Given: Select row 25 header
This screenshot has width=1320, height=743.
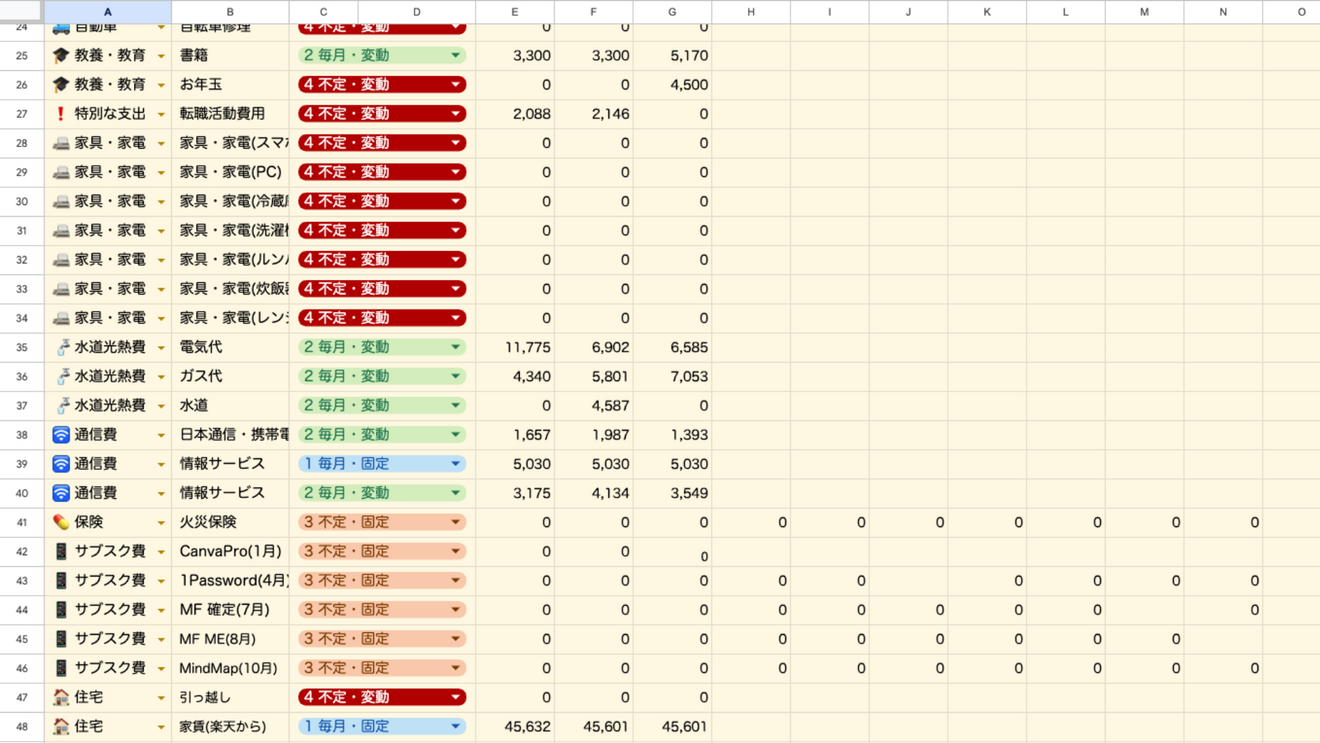Looking at the screenshot, I should [22, 56].
